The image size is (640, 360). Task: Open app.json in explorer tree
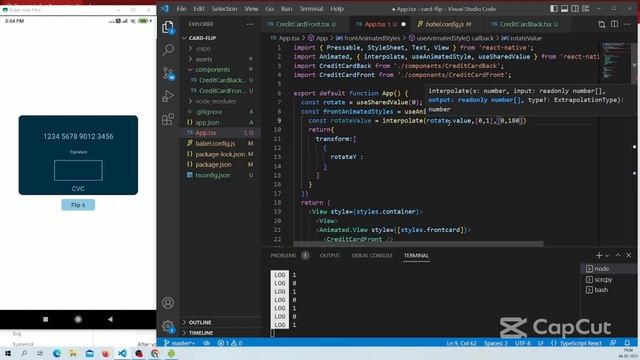220,122
